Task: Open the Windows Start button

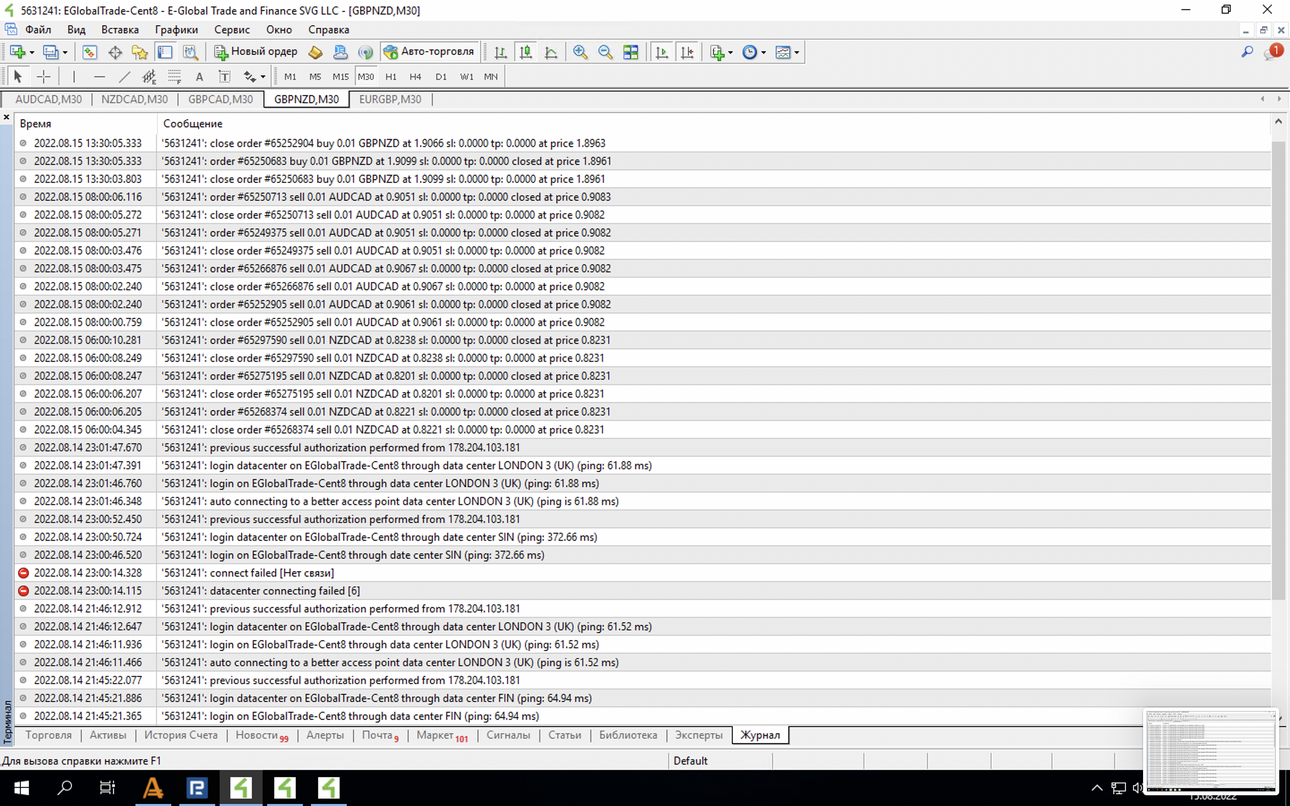Action: coord(21,788)
